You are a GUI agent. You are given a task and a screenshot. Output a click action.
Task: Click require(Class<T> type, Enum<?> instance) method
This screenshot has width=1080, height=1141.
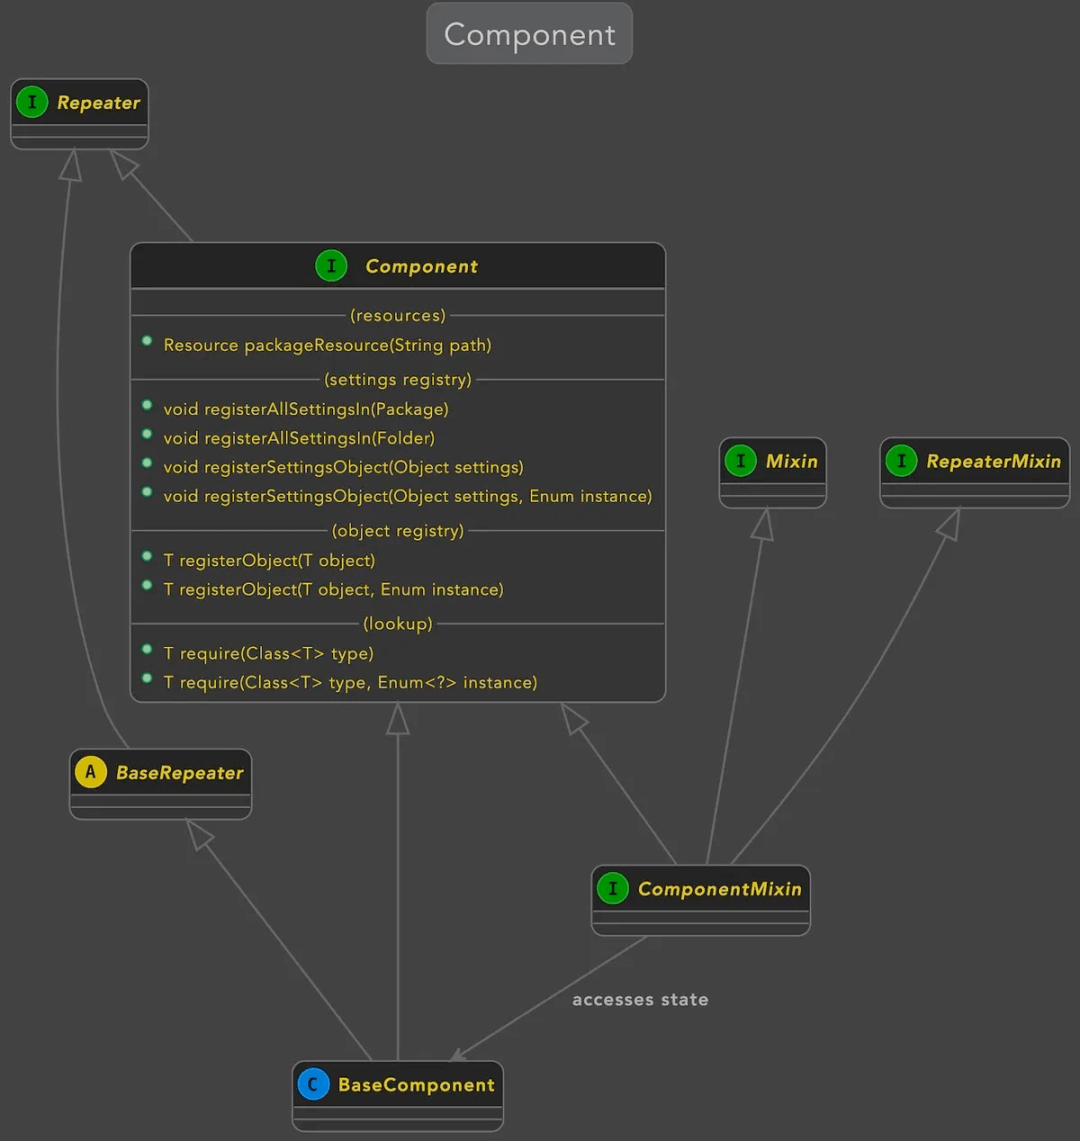pyautogui.click(x=350, y=683)
